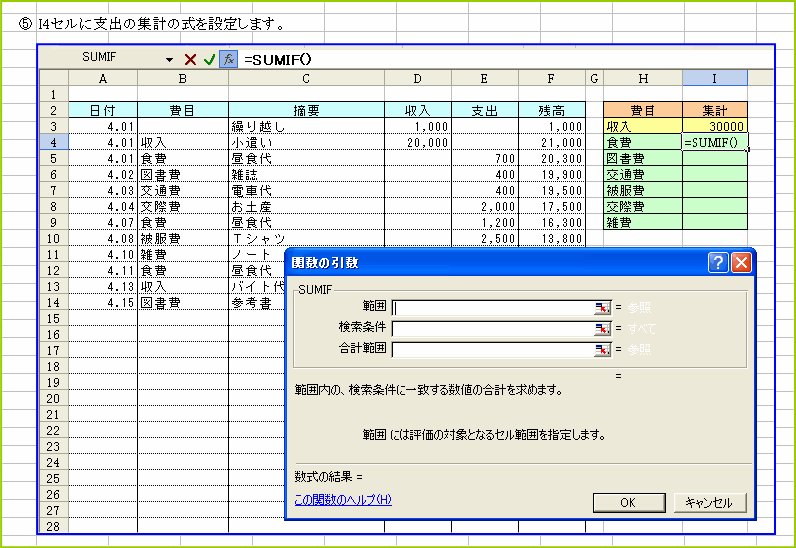The width and height of the screenshot is (796, 548).
Task: Click 雑費 in the summary table
Action: click(x=643, y=222)
